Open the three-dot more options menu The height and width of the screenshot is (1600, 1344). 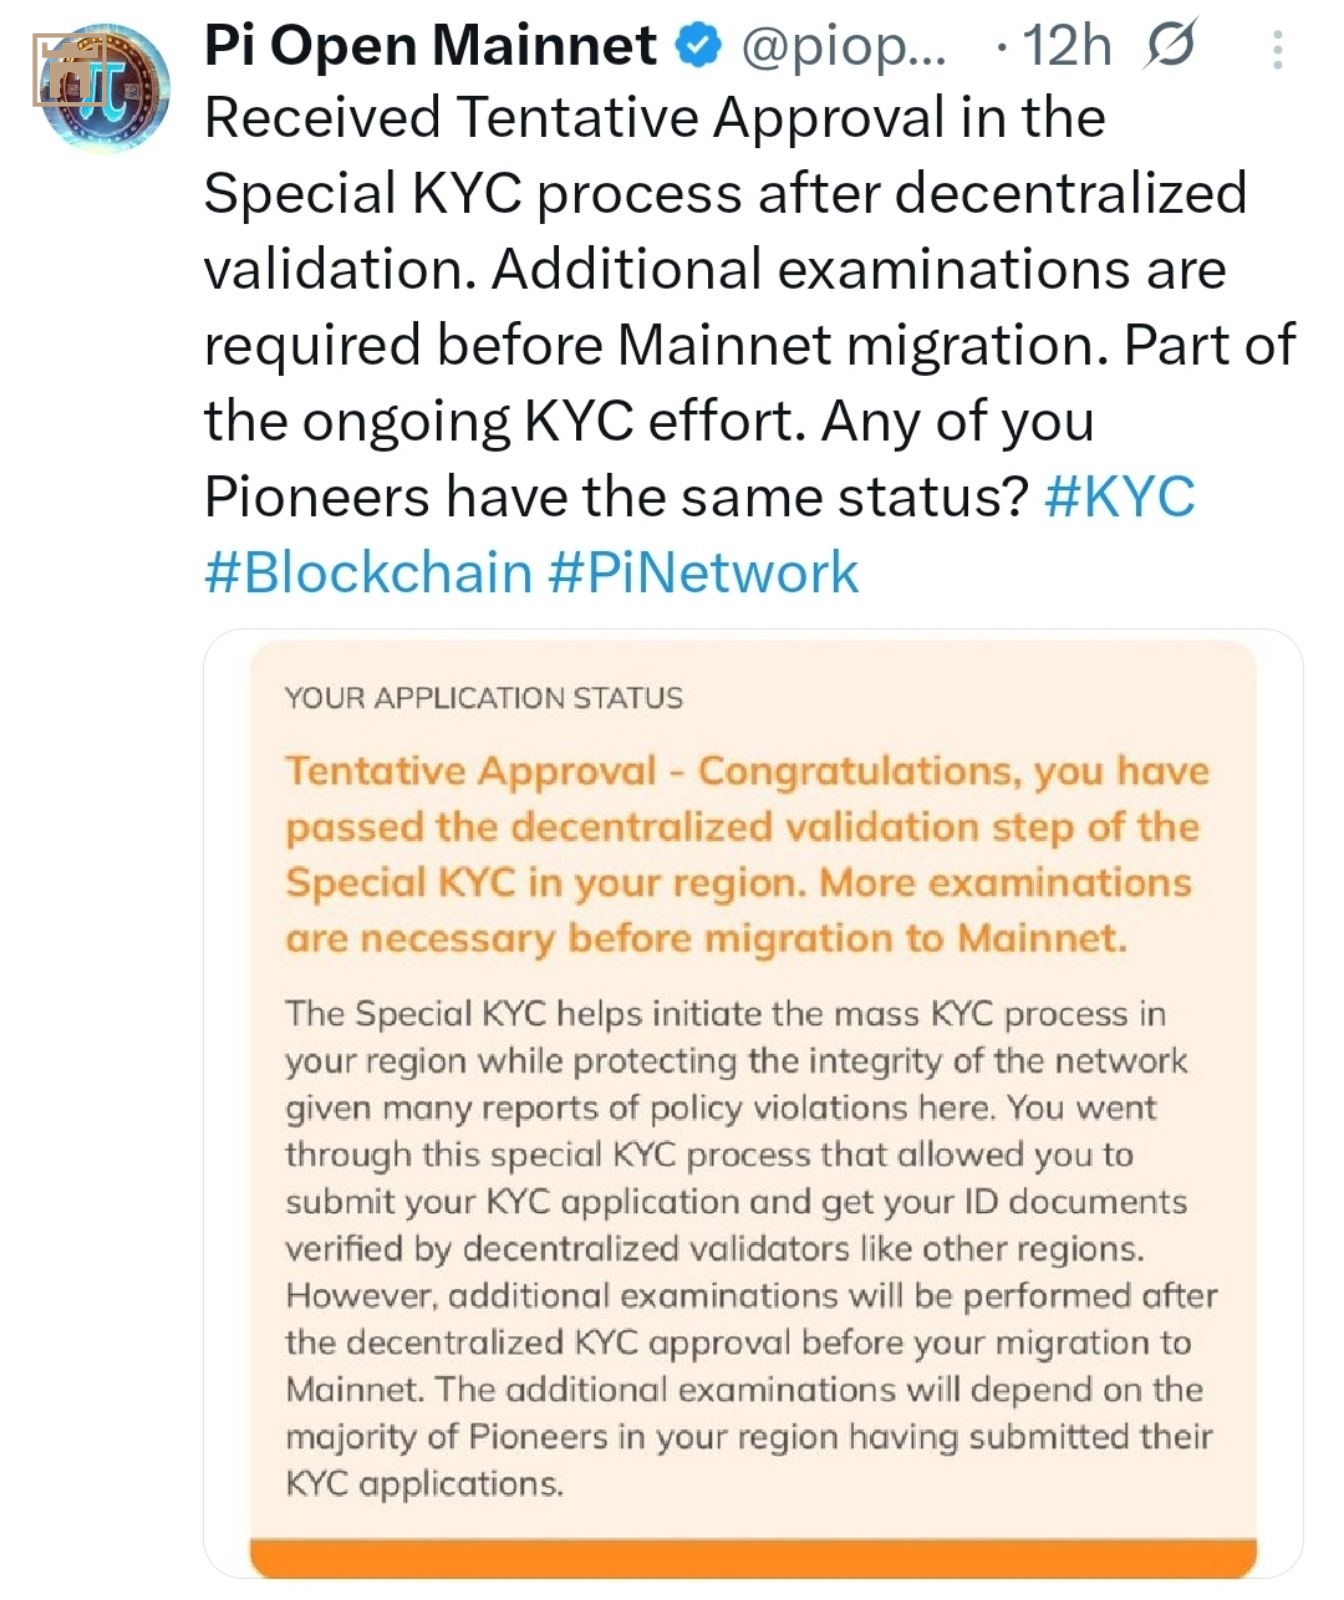coord(1277,49)
